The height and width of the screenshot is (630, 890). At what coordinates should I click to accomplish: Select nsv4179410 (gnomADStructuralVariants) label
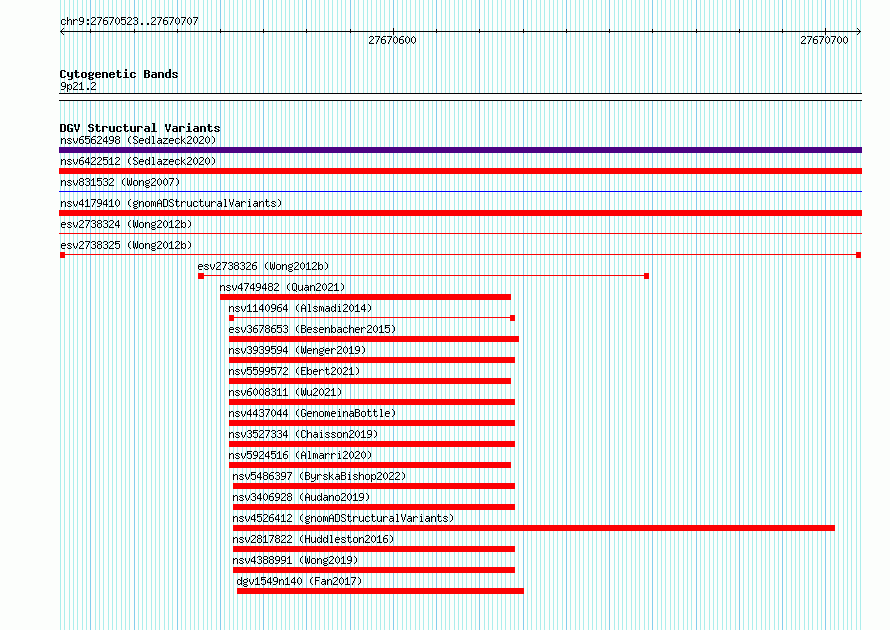pos(171,203)
